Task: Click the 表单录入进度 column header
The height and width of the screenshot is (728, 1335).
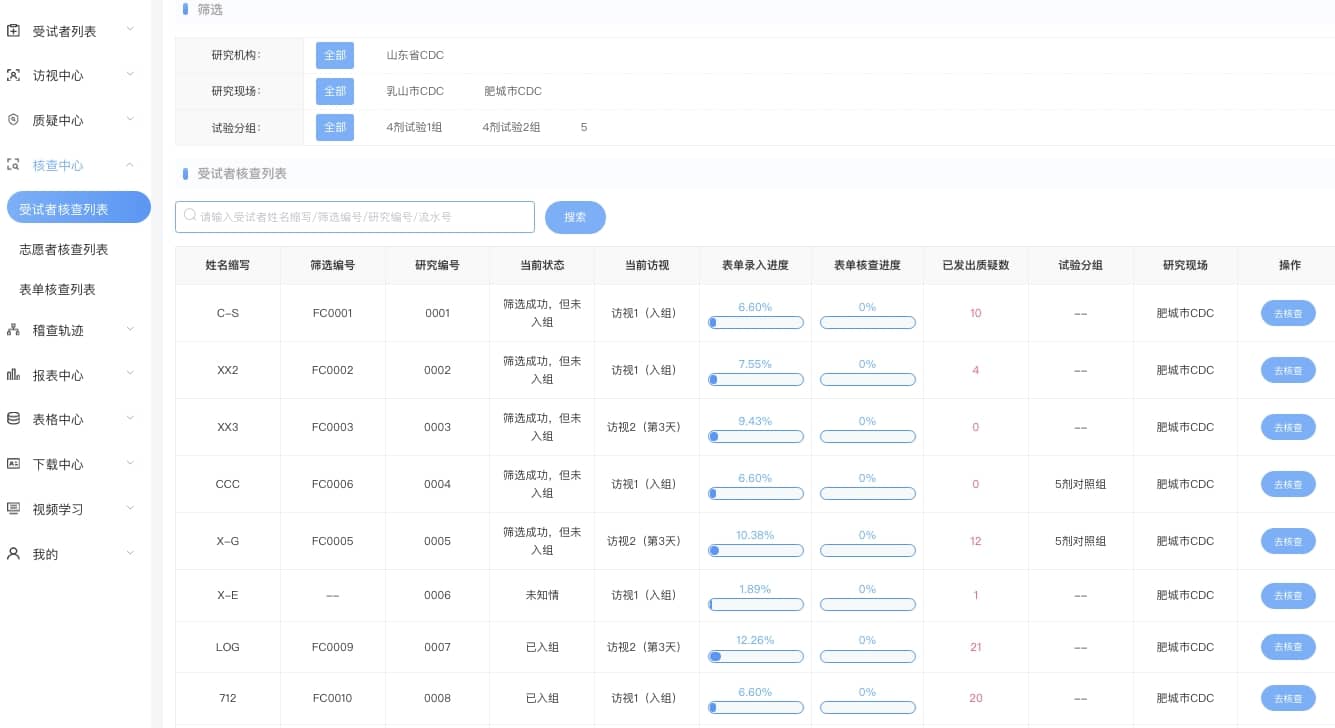Action: coord(755,265)
